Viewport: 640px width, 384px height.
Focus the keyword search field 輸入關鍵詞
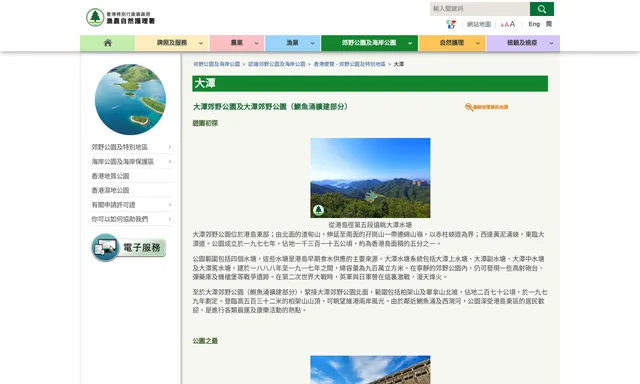coord(480,9)
